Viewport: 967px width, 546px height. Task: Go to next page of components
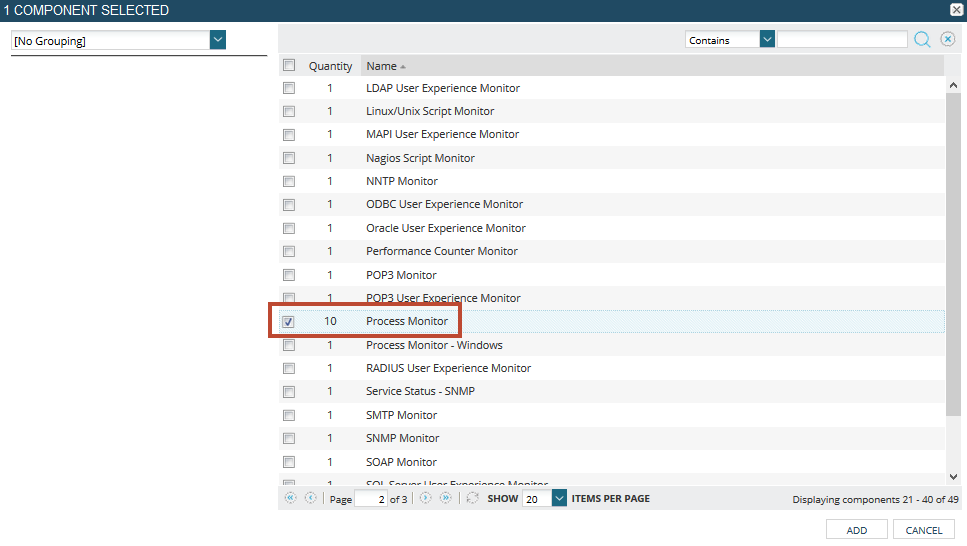coord(426,498)
